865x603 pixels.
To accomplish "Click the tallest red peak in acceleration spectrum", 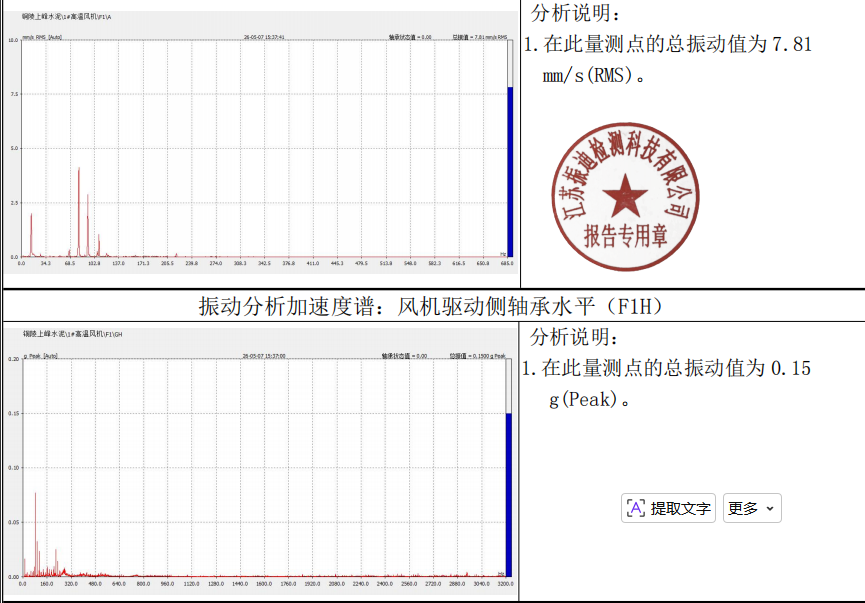I will click(x=36, y=534).
